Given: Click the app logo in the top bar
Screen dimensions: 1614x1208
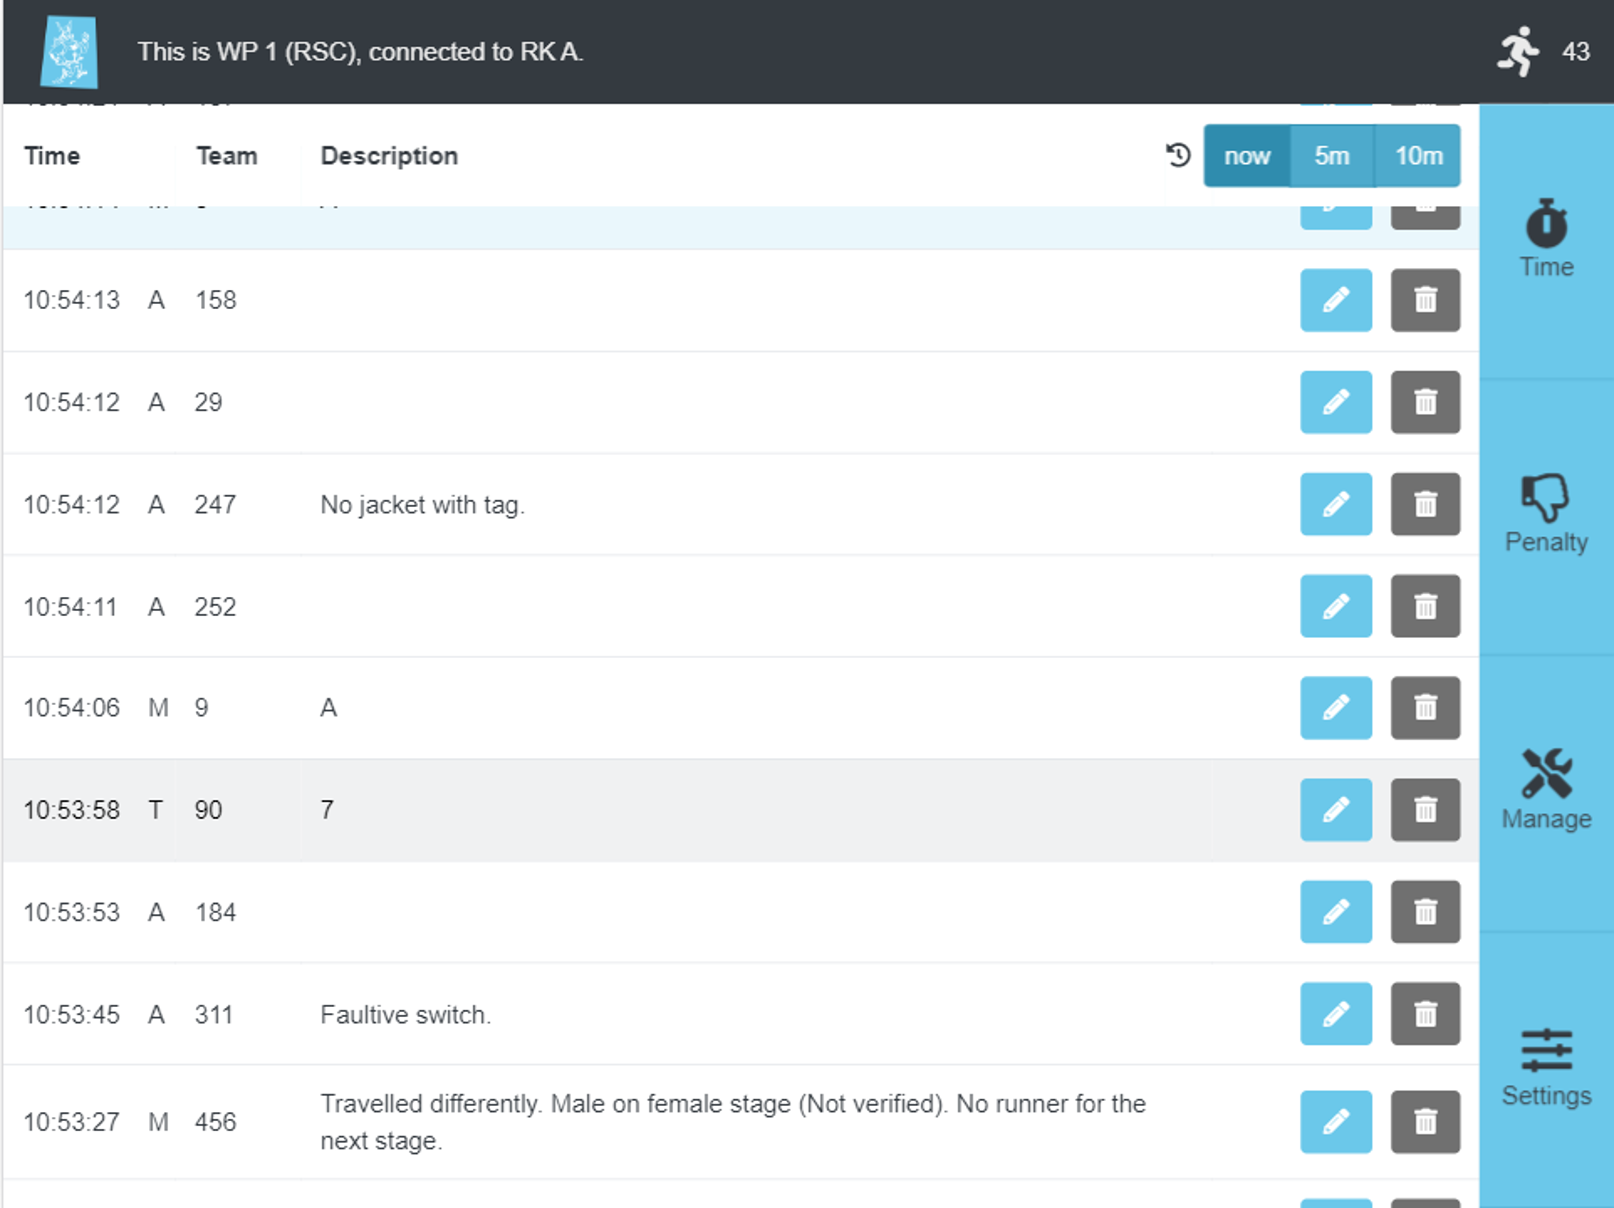Looking at the screenshot, I should (70, 51).
